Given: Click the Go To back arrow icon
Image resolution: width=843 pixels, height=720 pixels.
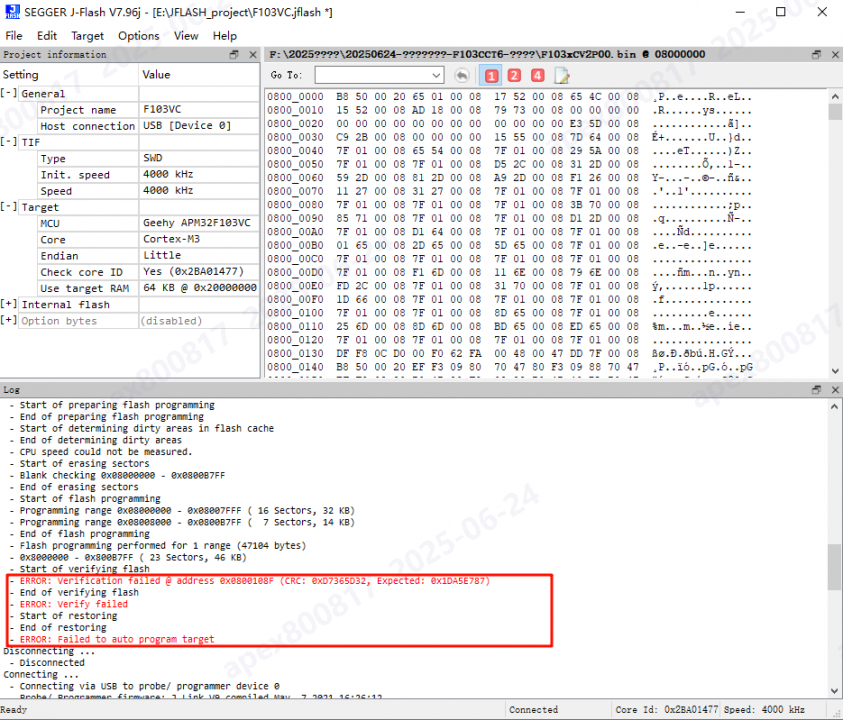Looking at the screenshot, I should tap(462, 75).
